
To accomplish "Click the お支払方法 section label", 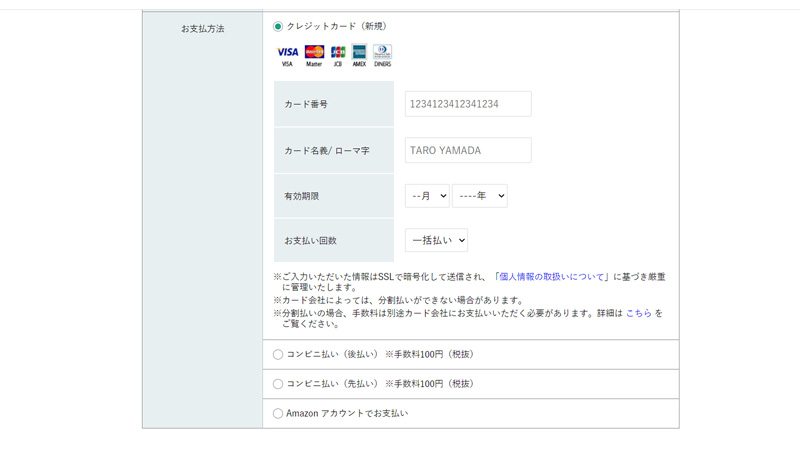I will 203,29.
